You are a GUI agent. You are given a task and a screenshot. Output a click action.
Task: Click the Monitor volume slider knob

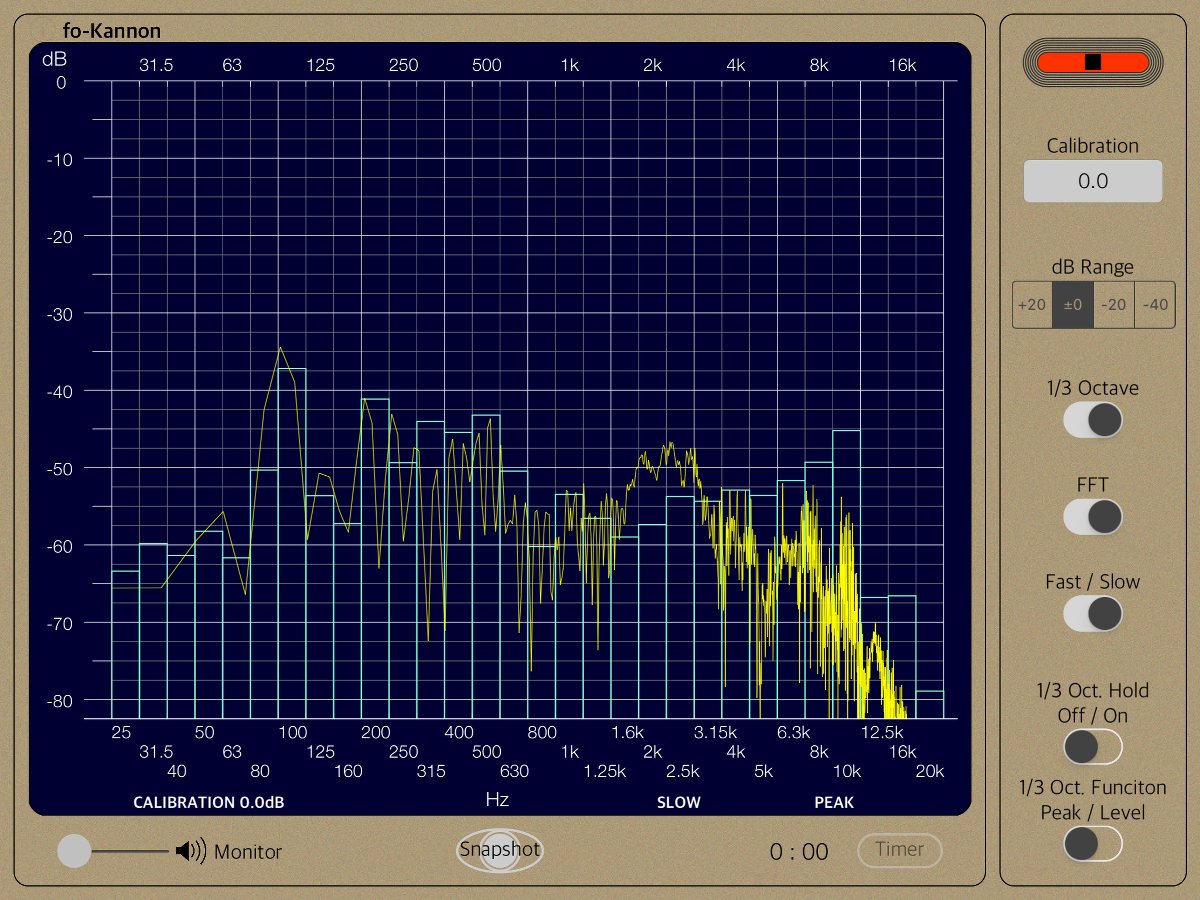pyautogui.click(x=74, y=852)
